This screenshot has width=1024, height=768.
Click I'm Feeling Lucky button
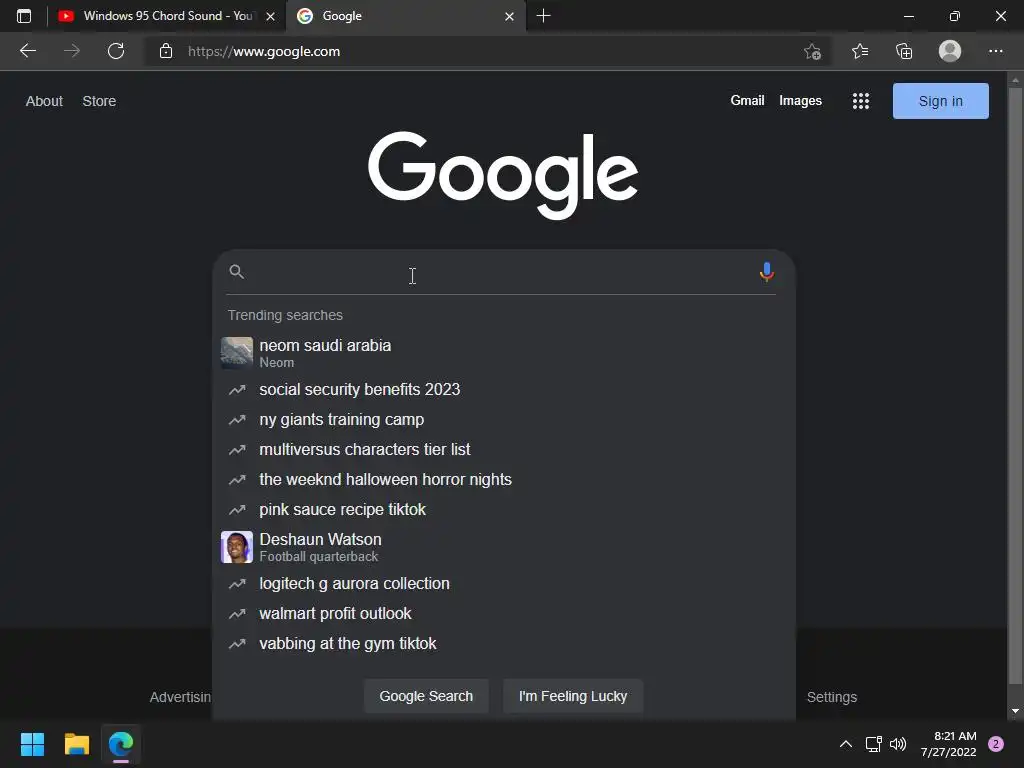click(x=573, y=696)
